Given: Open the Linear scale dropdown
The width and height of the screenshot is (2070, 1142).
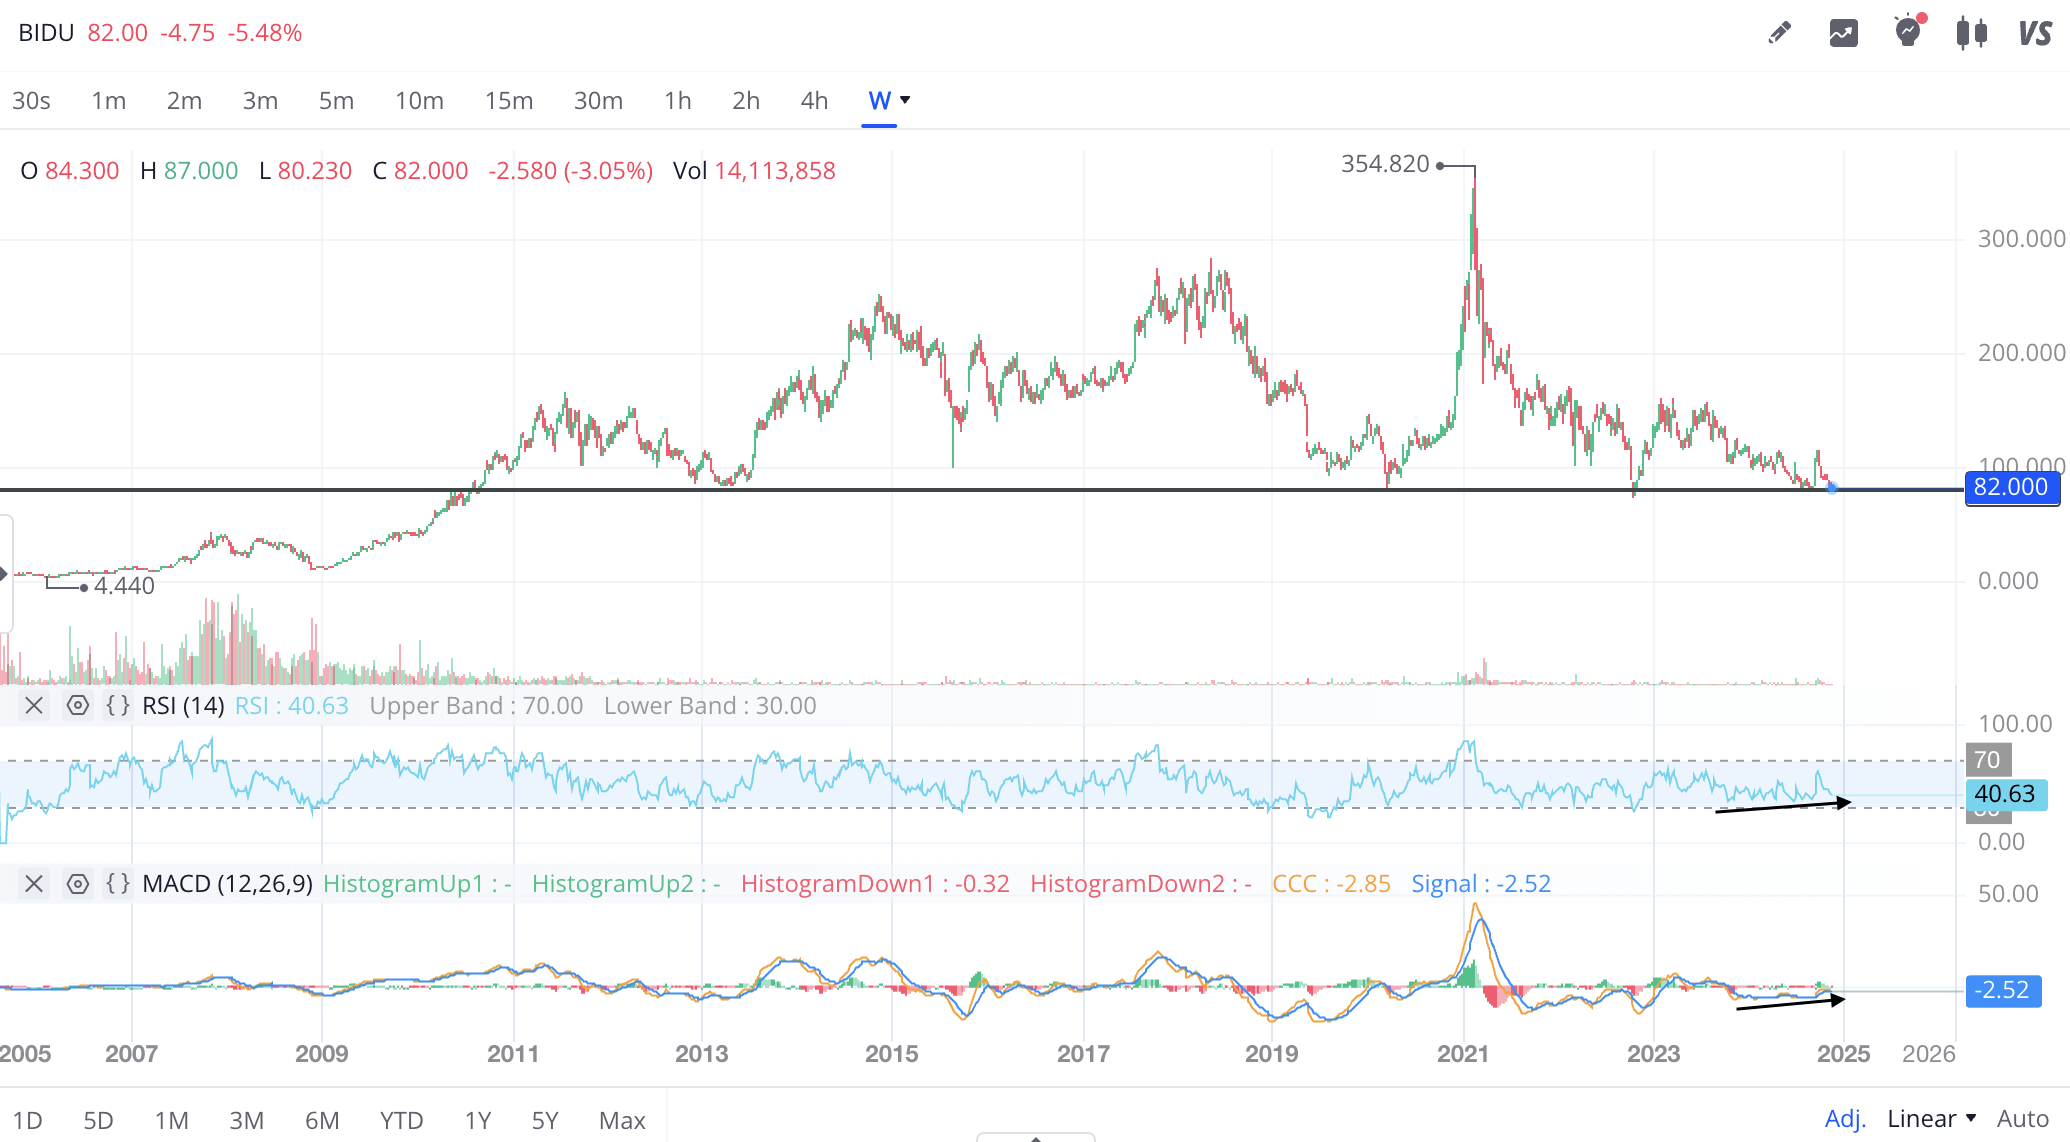Looking at the screenshot, I should (1932, 1118).
